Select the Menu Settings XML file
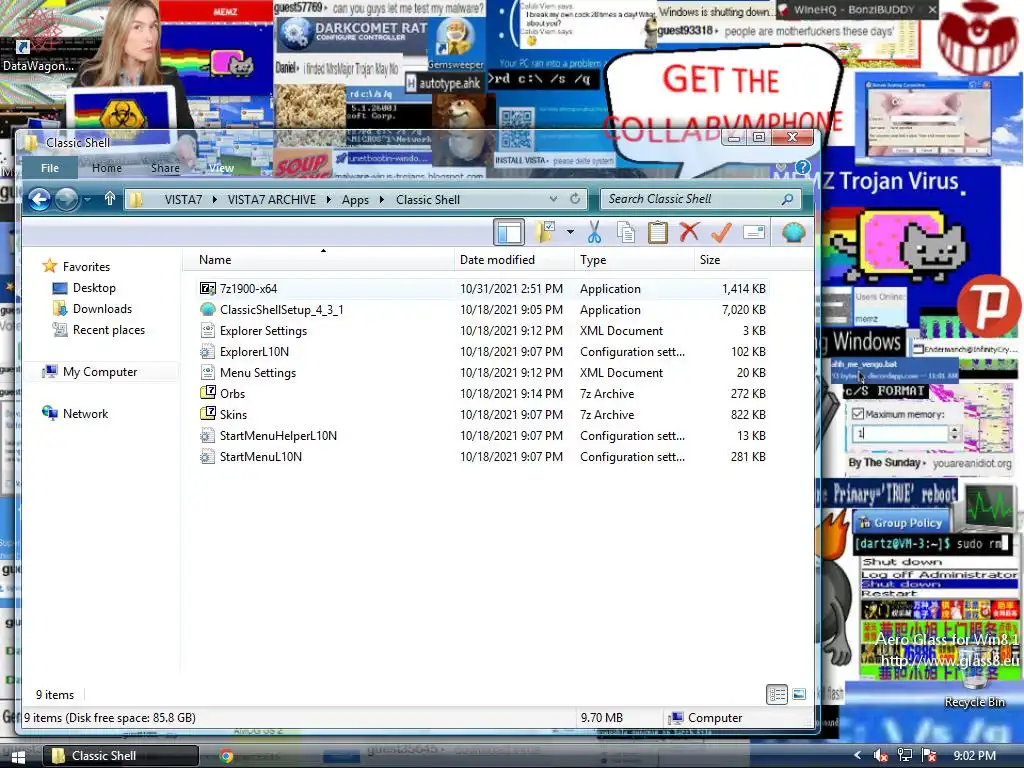This screenshot has width=1024, height=768. point(483,373)
